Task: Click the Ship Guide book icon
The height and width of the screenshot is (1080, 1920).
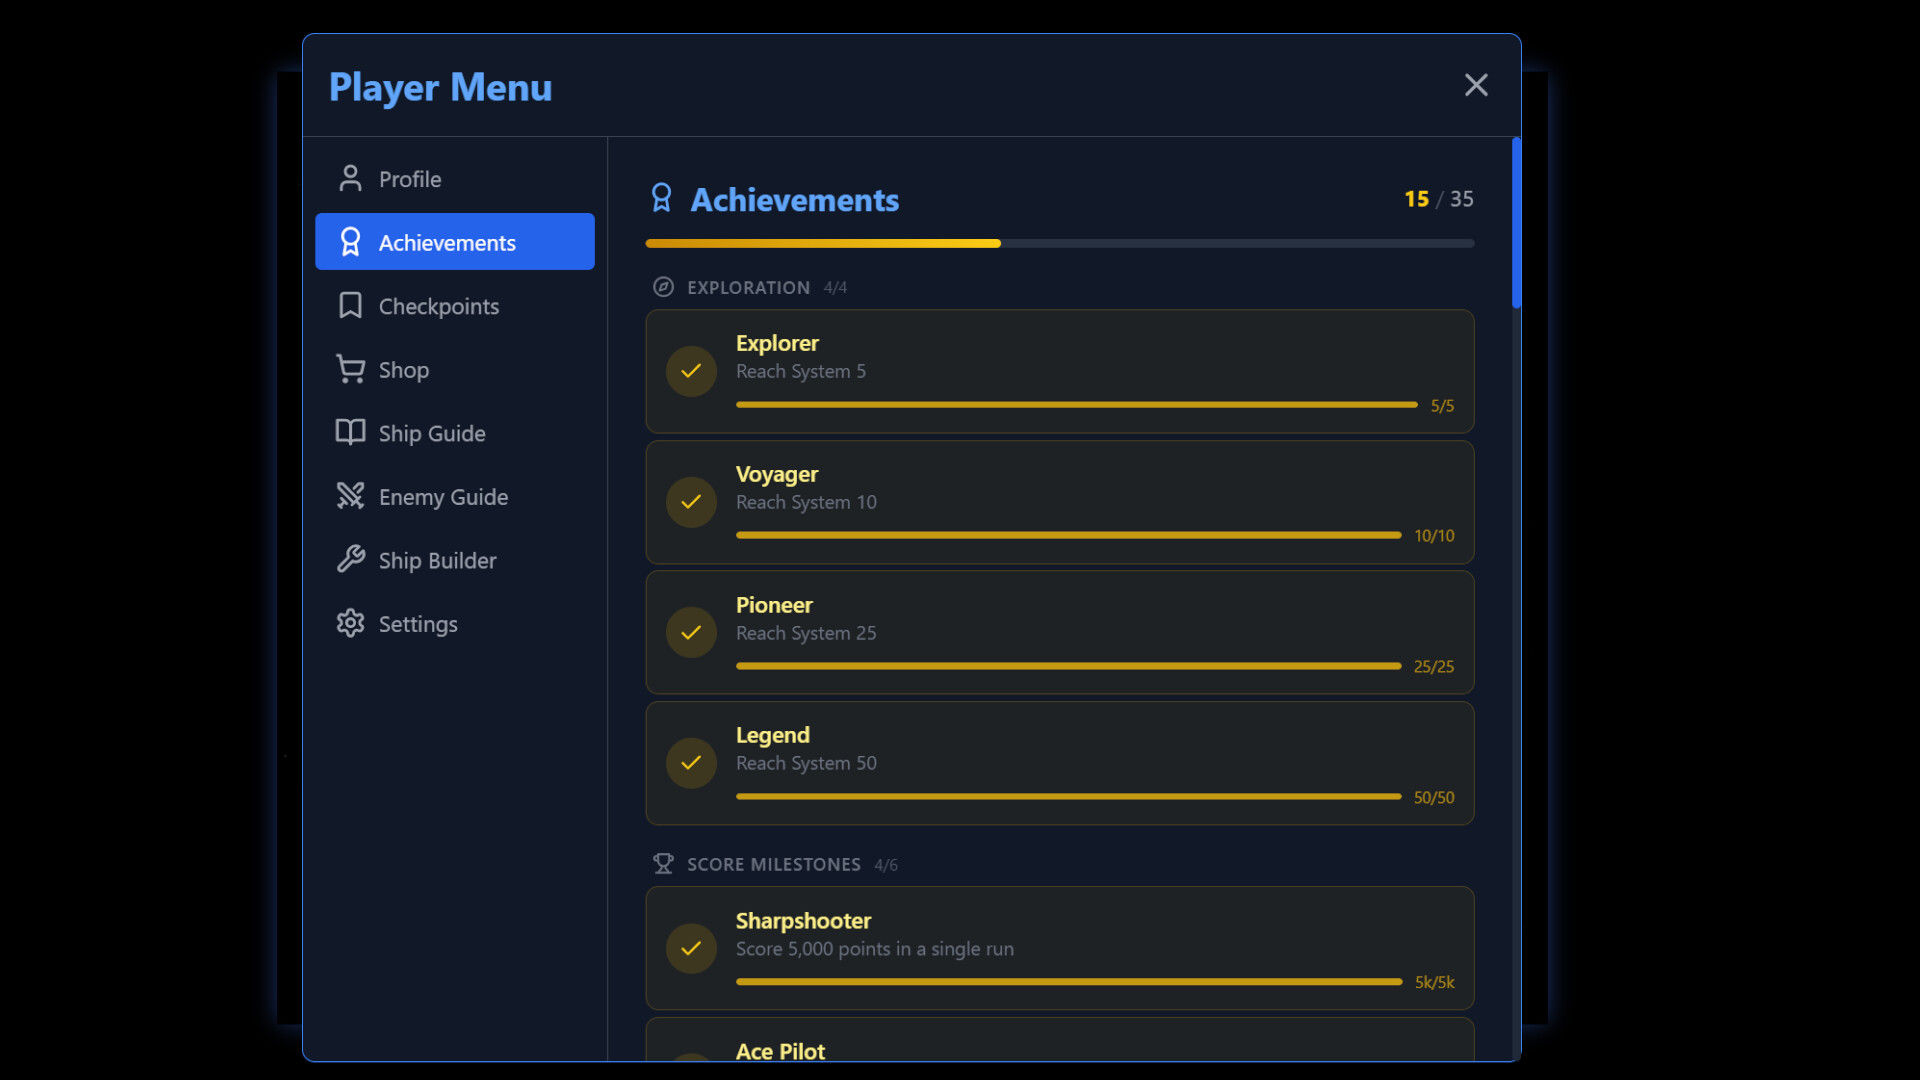Action: (x=350, y=433)
